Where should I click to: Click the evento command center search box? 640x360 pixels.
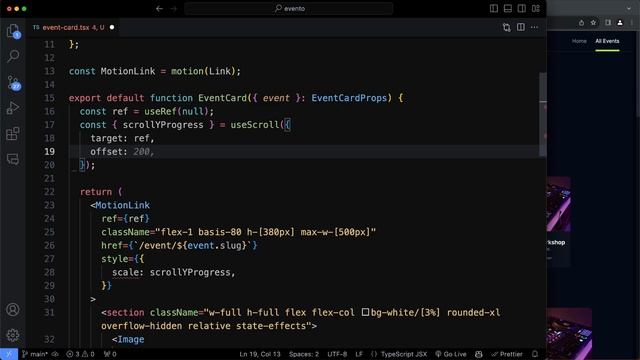(x=289, y=9)
